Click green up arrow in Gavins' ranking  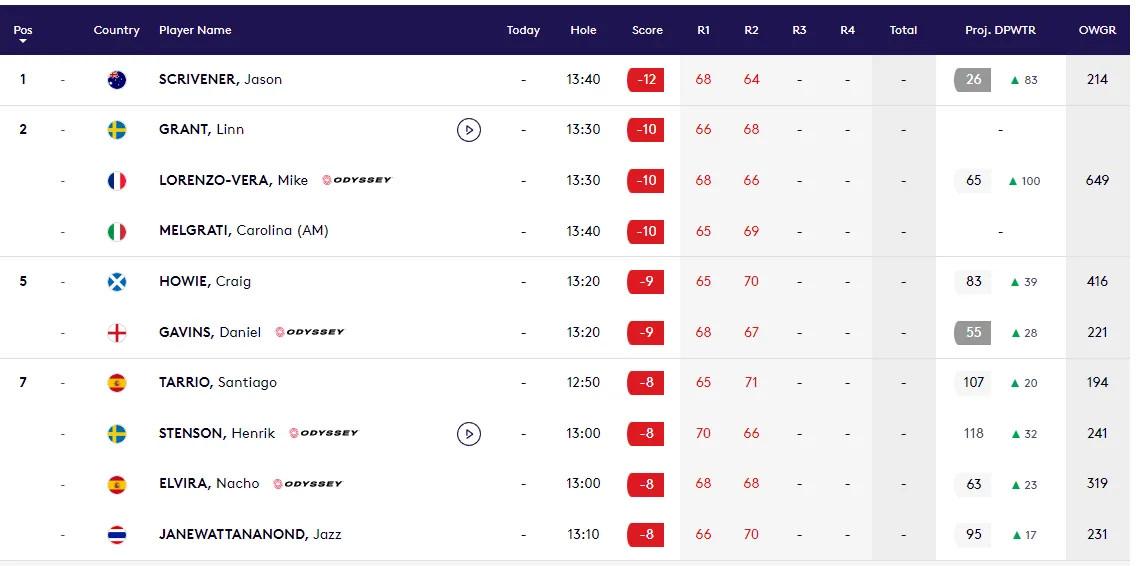tap(1015, 333)
